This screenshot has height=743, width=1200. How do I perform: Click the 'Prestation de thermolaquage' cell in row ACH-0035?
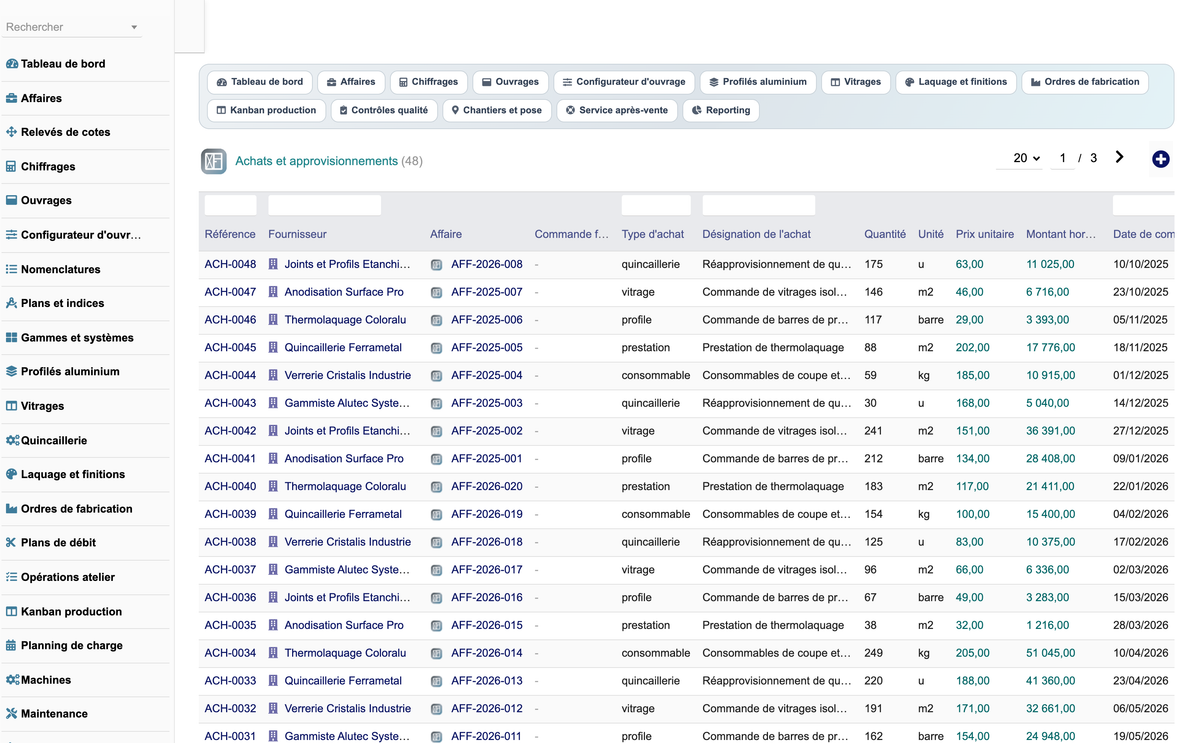(773, 625)
